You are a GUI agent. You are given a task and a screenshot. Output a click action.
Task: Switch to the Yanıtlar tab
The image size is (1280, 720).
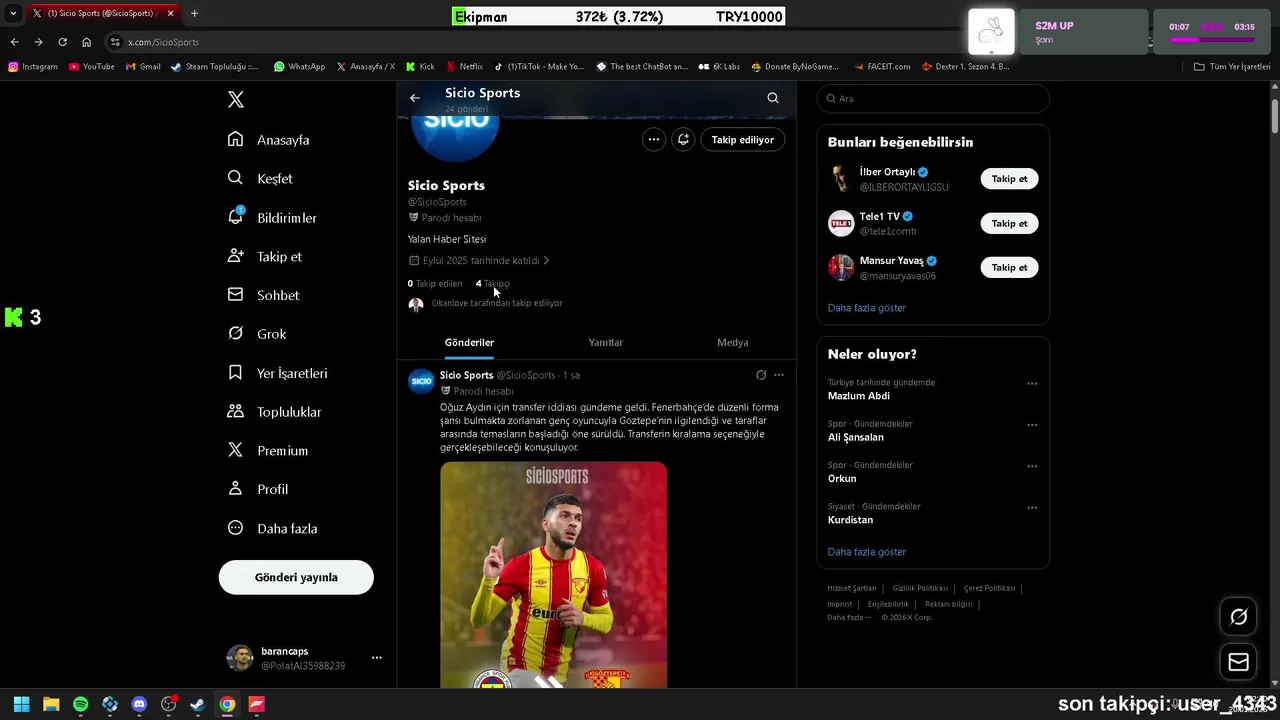[605, 342]
